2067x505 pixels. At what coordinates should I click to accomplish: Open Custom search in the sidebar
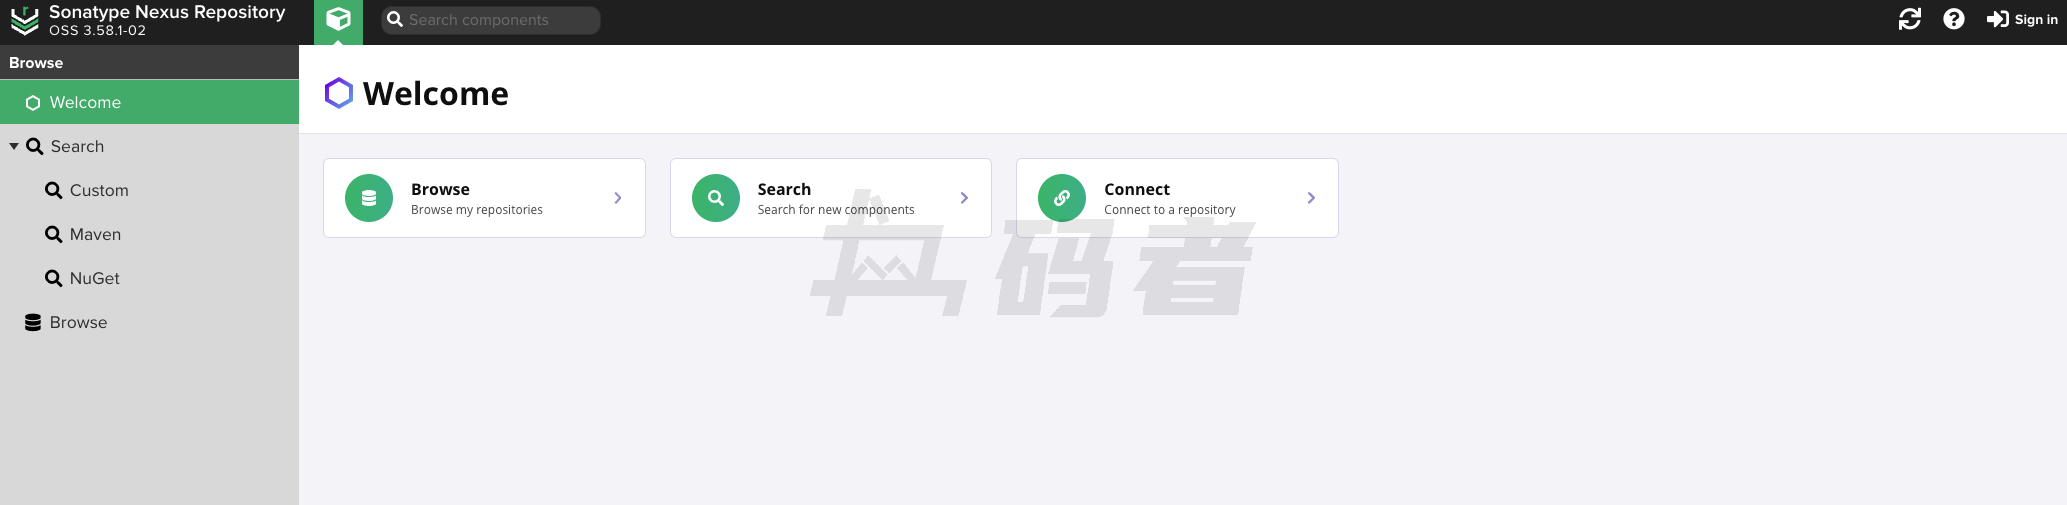tap(98, 190)
